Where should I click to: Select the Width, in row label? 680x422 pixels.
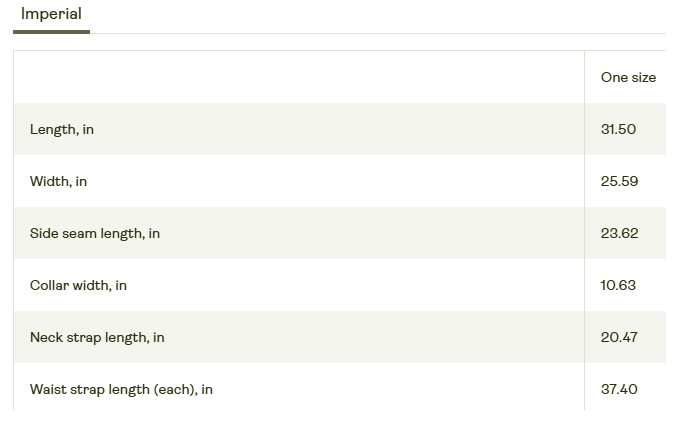(58, 181)
